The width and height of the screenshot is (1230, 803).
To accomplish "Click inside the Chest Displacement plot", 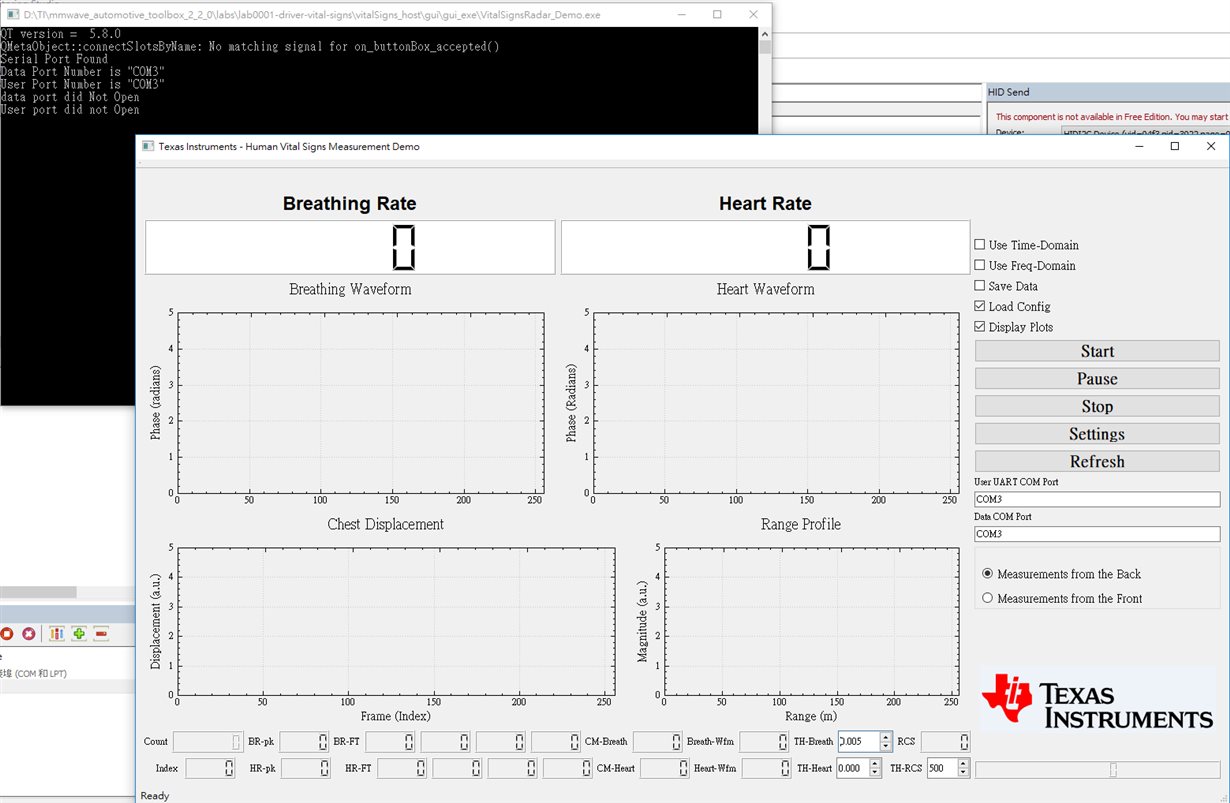I will tap(396, 621).
